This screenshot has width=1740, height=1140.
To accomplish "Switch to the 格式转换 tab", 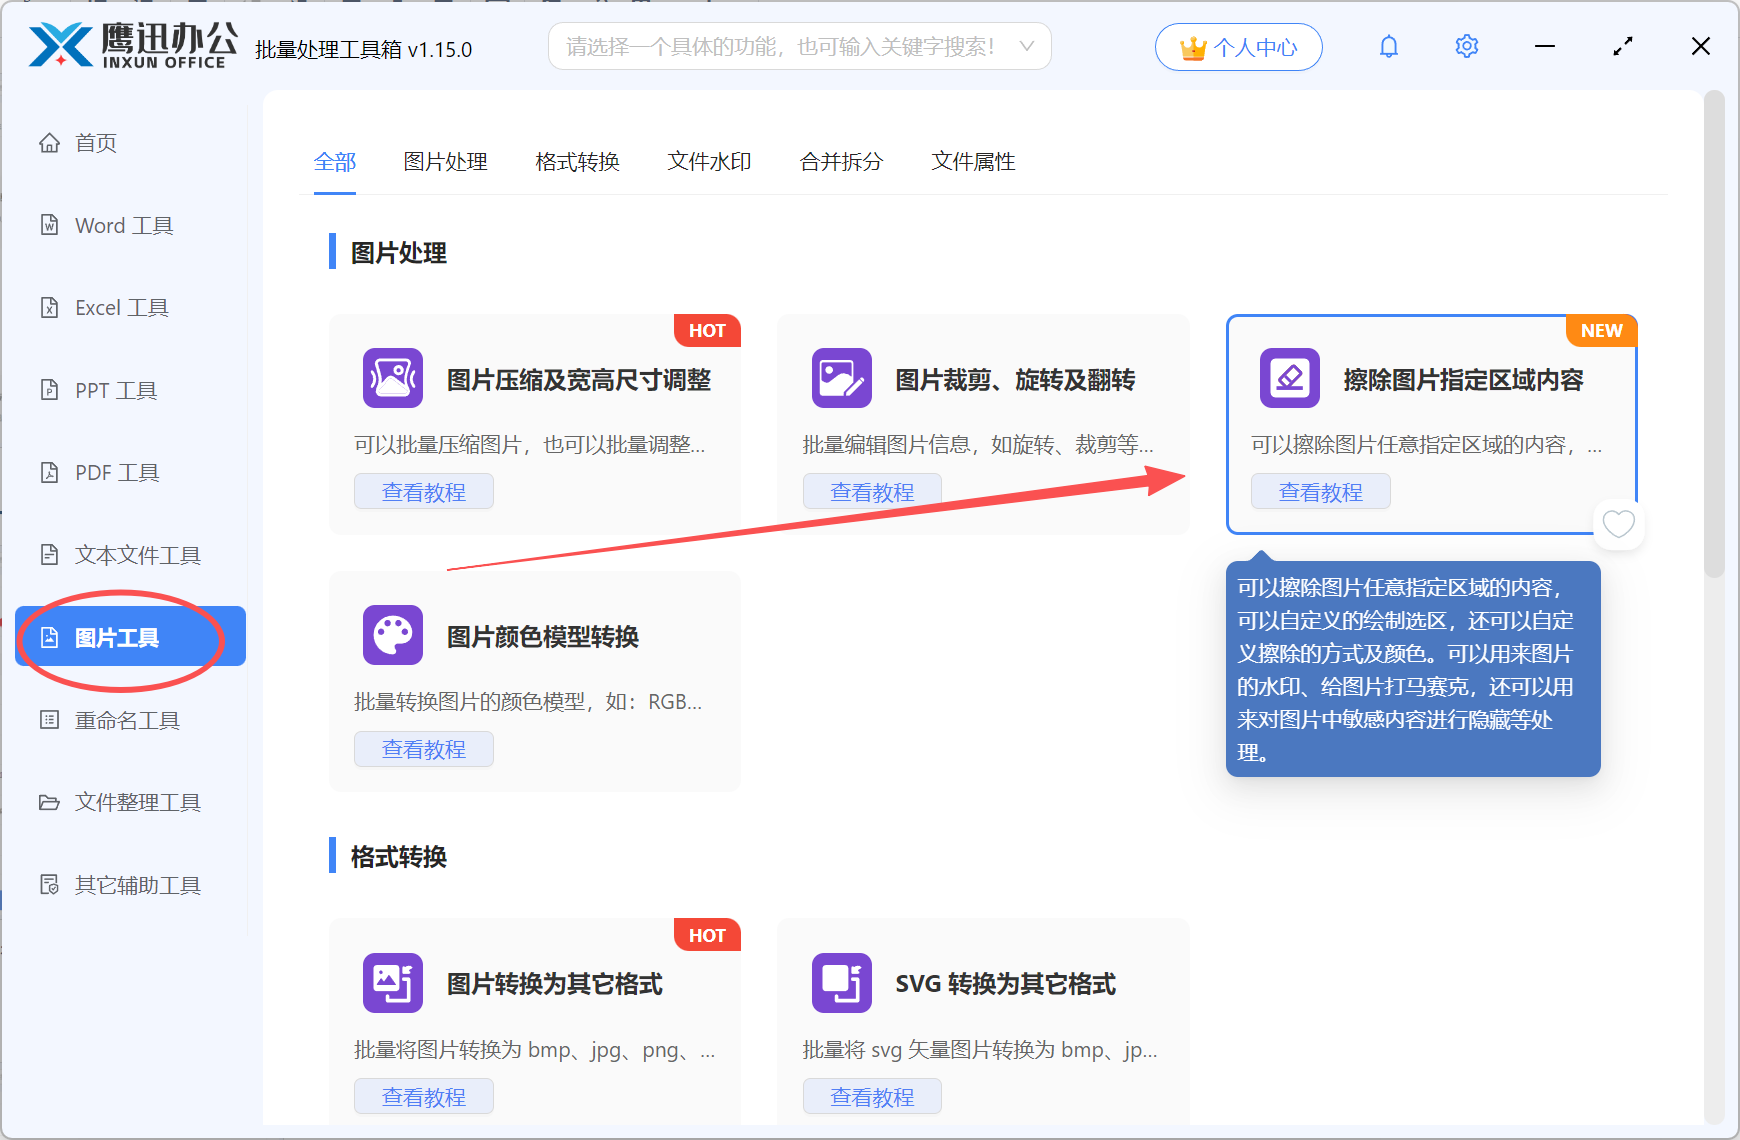I will [x=577, y=161].
